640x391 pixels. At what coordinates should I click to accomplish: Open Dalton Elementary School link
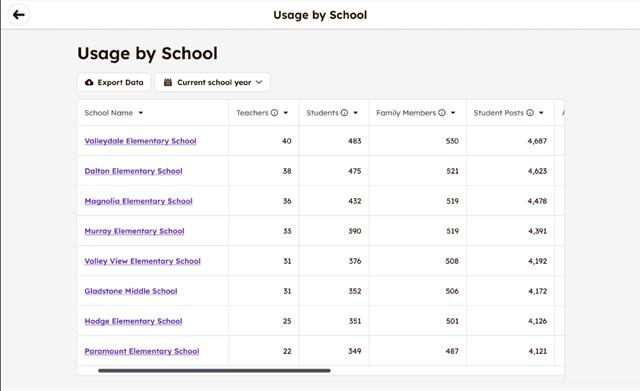pos(133,171)
